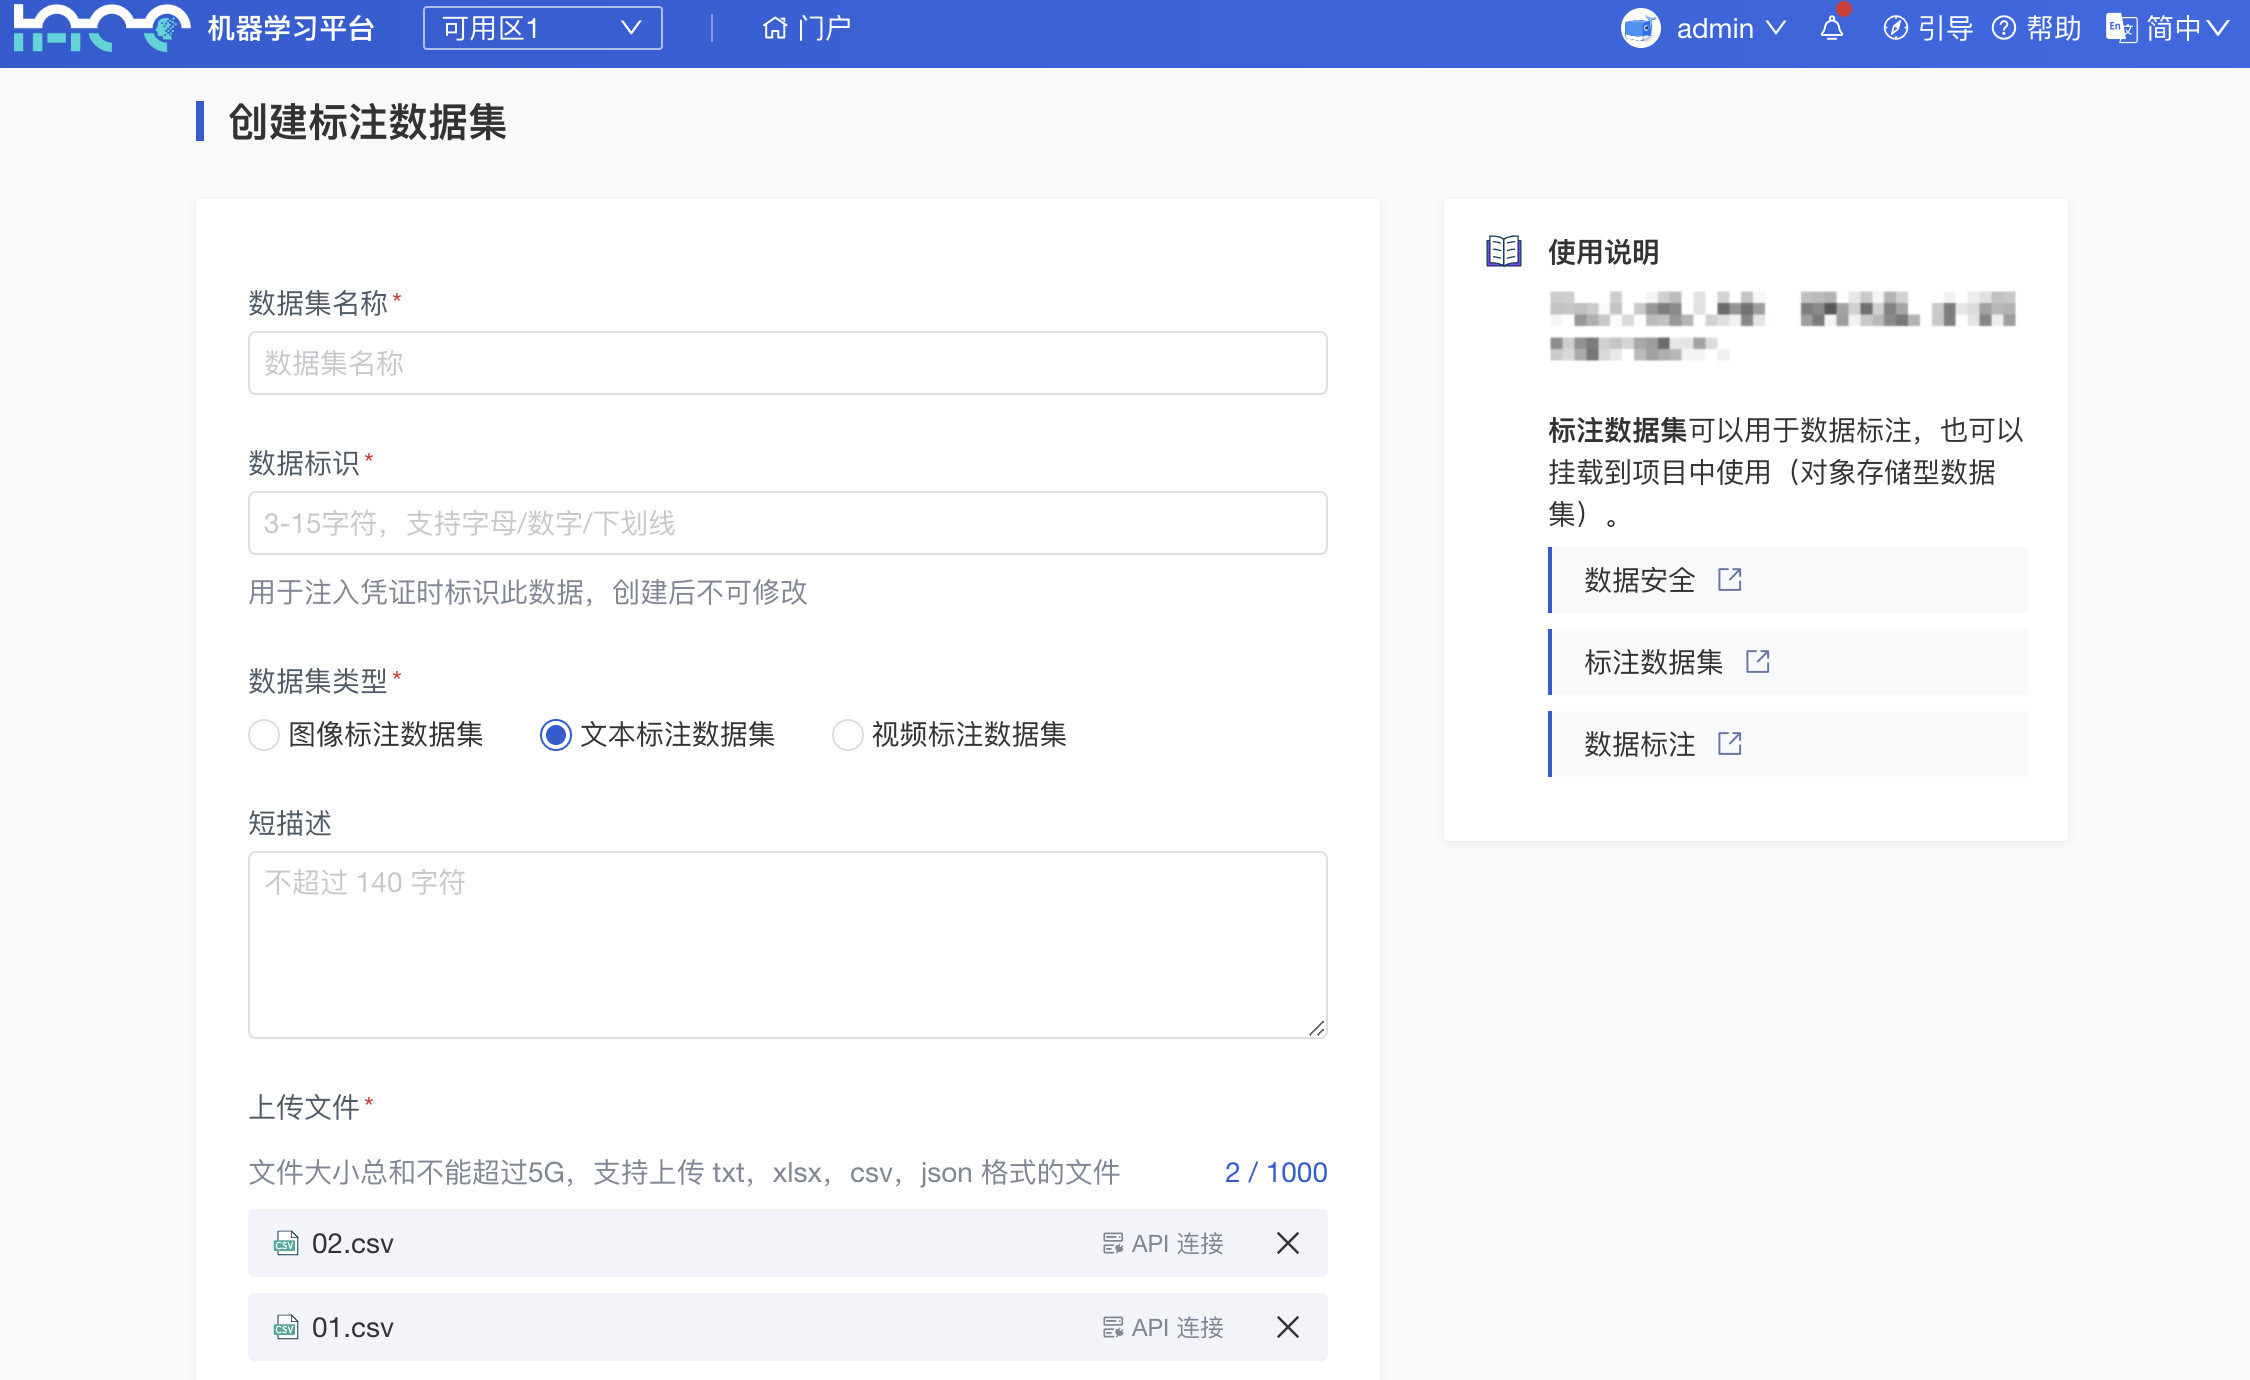Click the notification bell icon

click(1831, 28)
